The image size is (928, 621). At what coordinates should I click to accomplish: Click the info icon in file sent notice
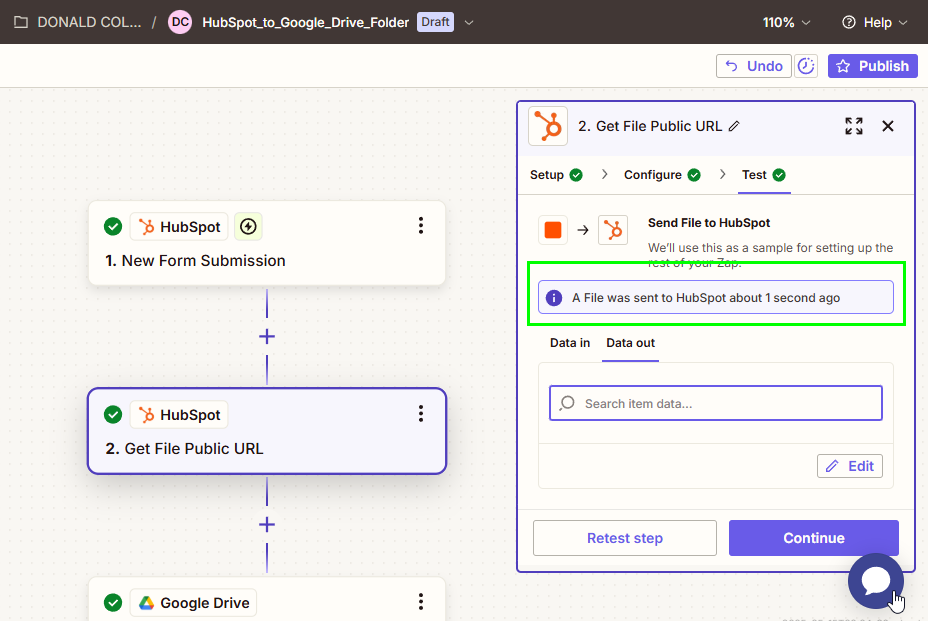[x=554, y=298]
